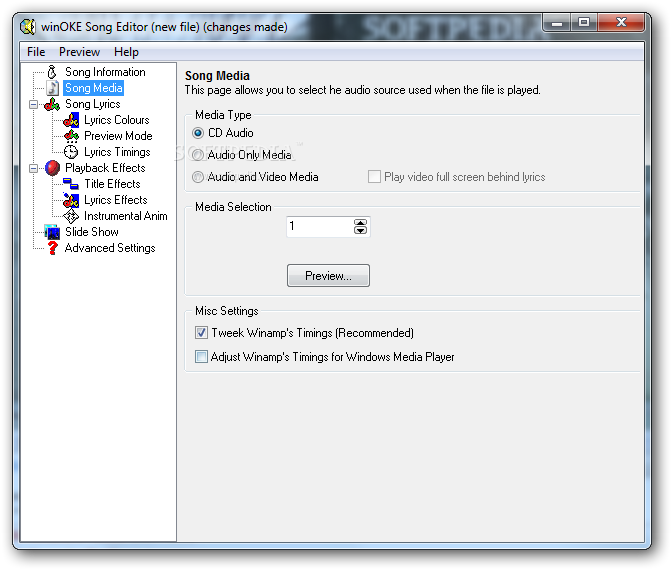The image size is (672, 570).
Task: Click the Preview... button
Action: tap(328, 276)
